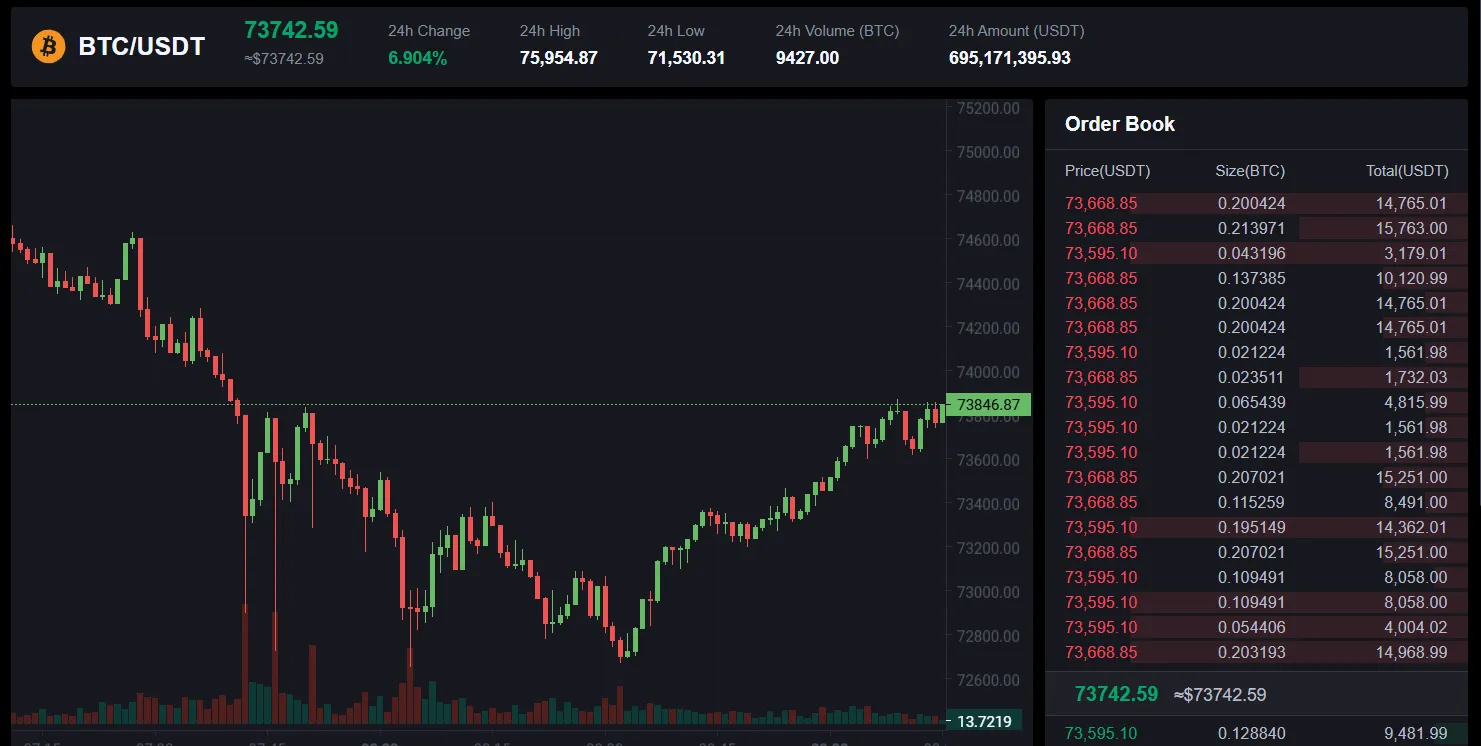Select ask order with size 0.203193
This screenshot has width=1481, height=746.
pos(1256,652)
